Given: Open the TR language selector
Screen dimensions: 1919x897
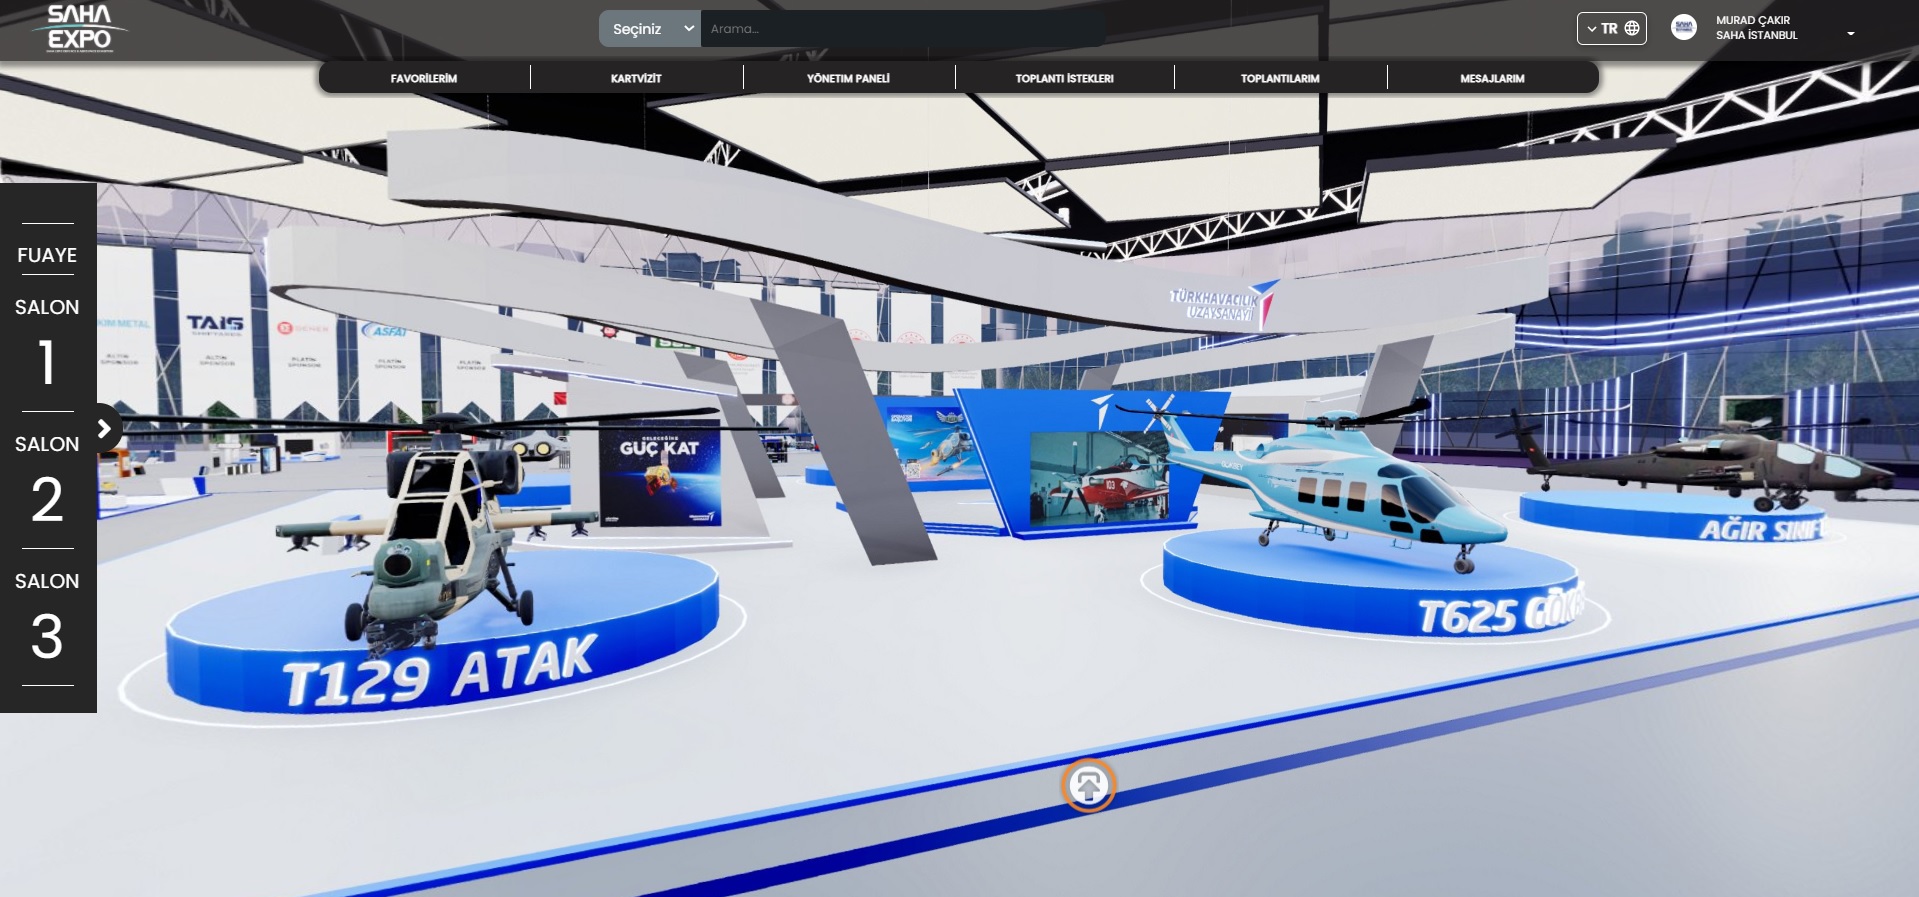Looking at the screenshot, I should point(1611,28).
